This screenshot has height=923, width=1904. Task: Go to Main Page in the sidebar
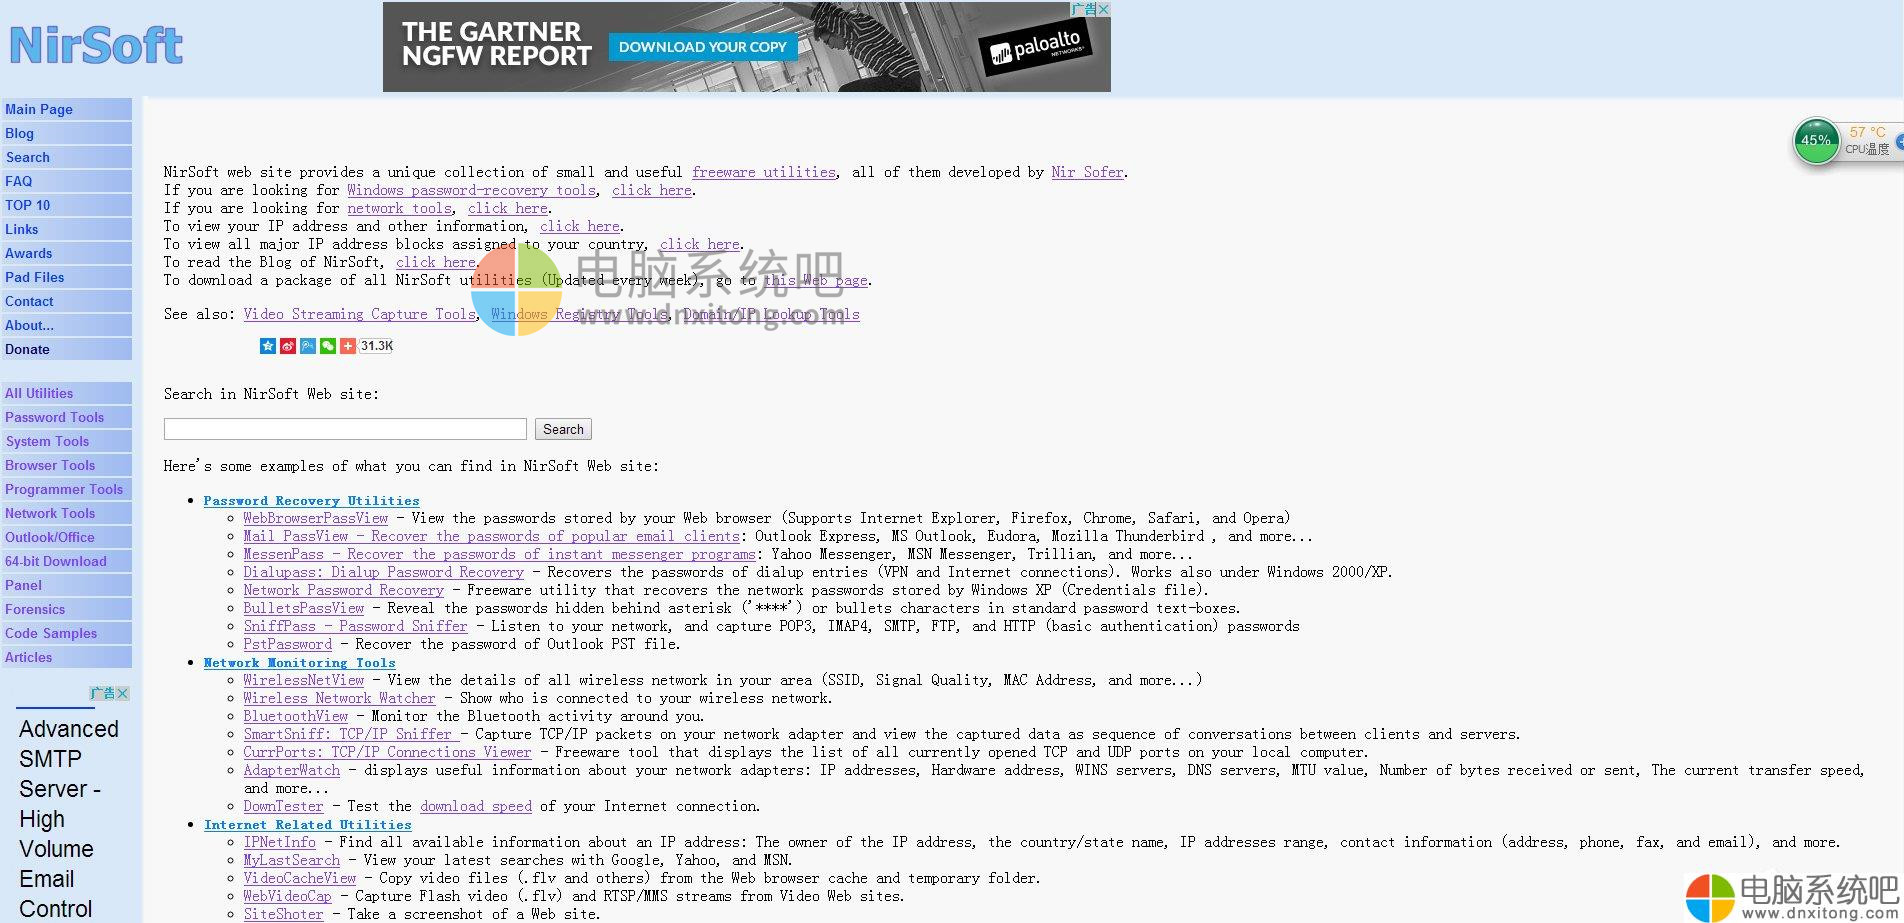click(66, 109)
